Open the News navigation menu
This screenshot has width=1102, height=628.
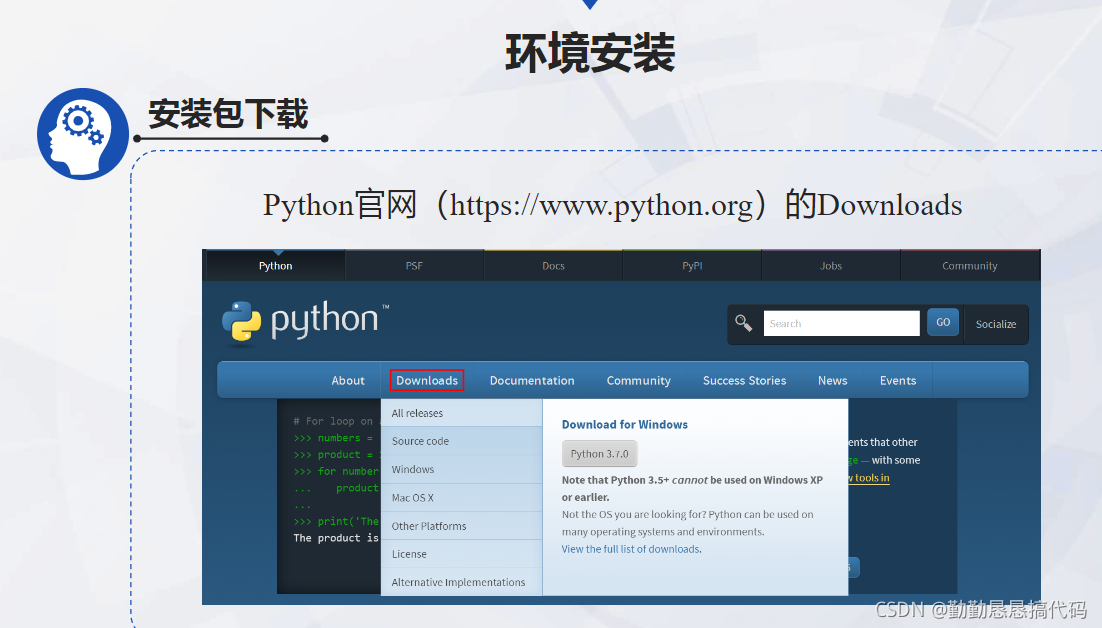point(832,380)
